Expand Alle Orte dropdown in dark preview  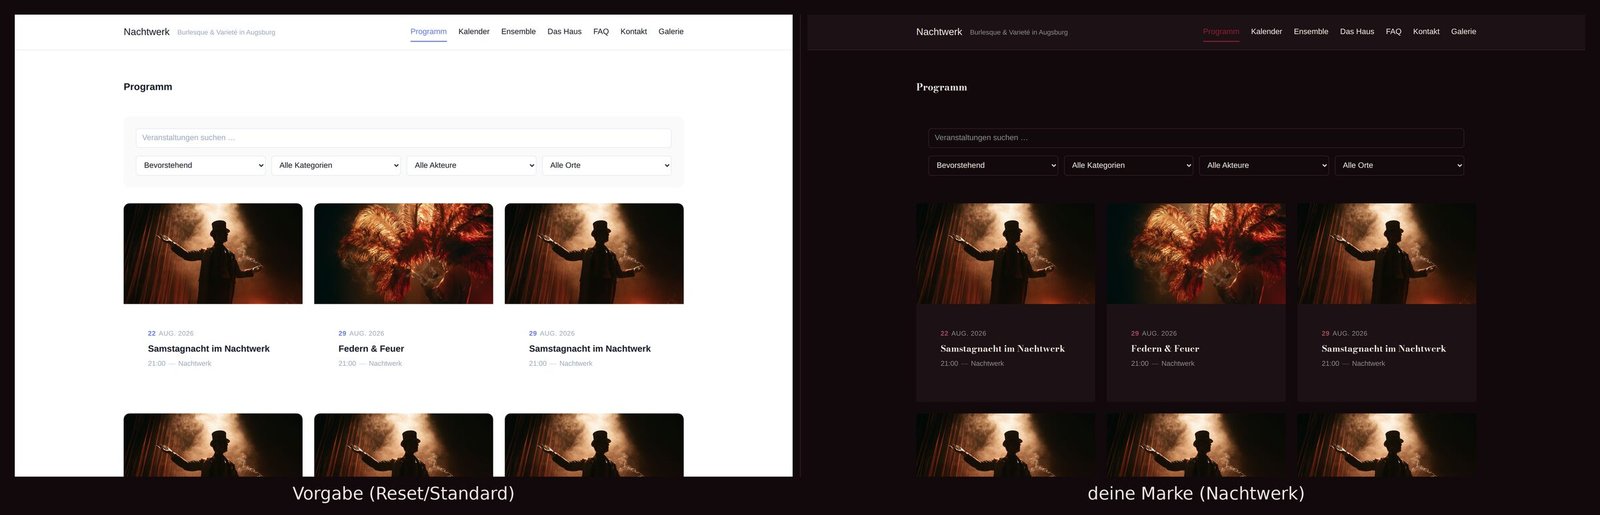pyautogui.click(x=1399, y=165)
